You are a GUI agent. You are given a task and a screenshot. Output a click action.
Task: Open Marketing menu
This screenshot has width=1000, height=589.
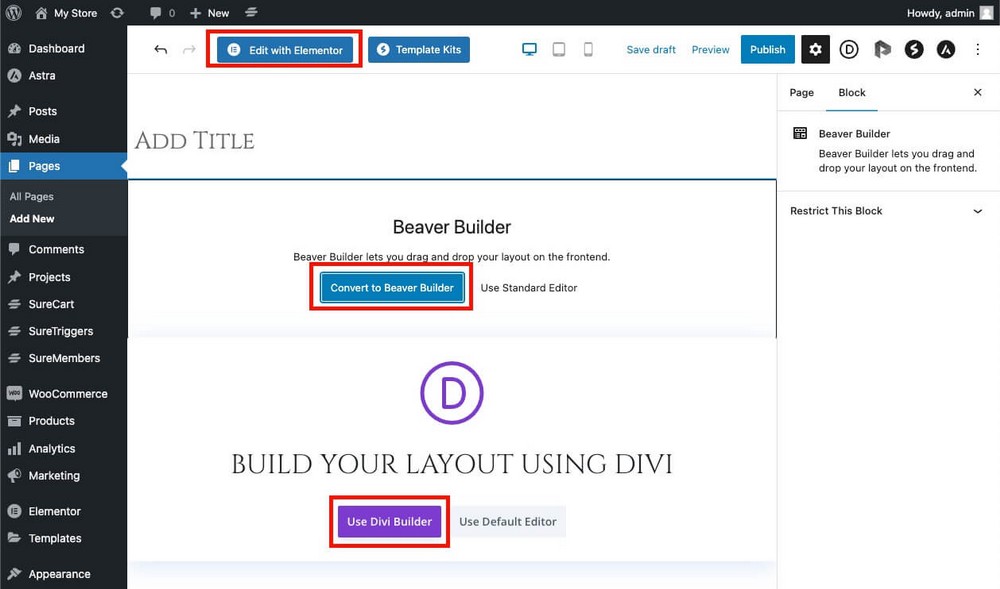click(x=64, y=476)
